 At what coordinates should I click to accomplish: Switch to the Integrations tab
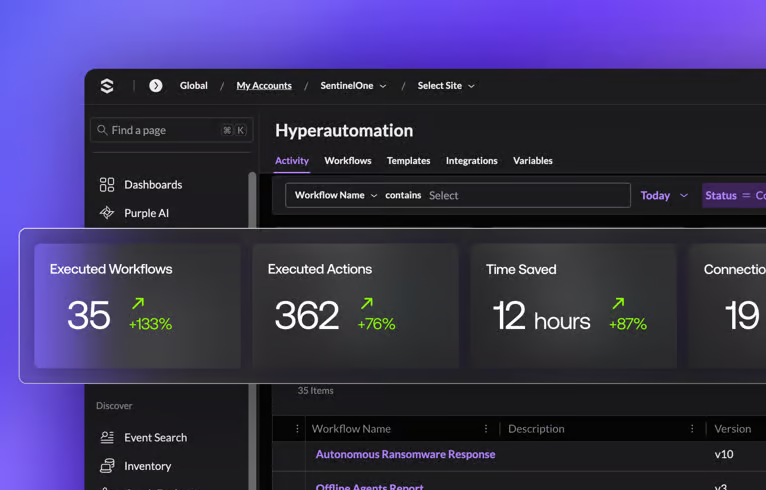click(471, 161)
